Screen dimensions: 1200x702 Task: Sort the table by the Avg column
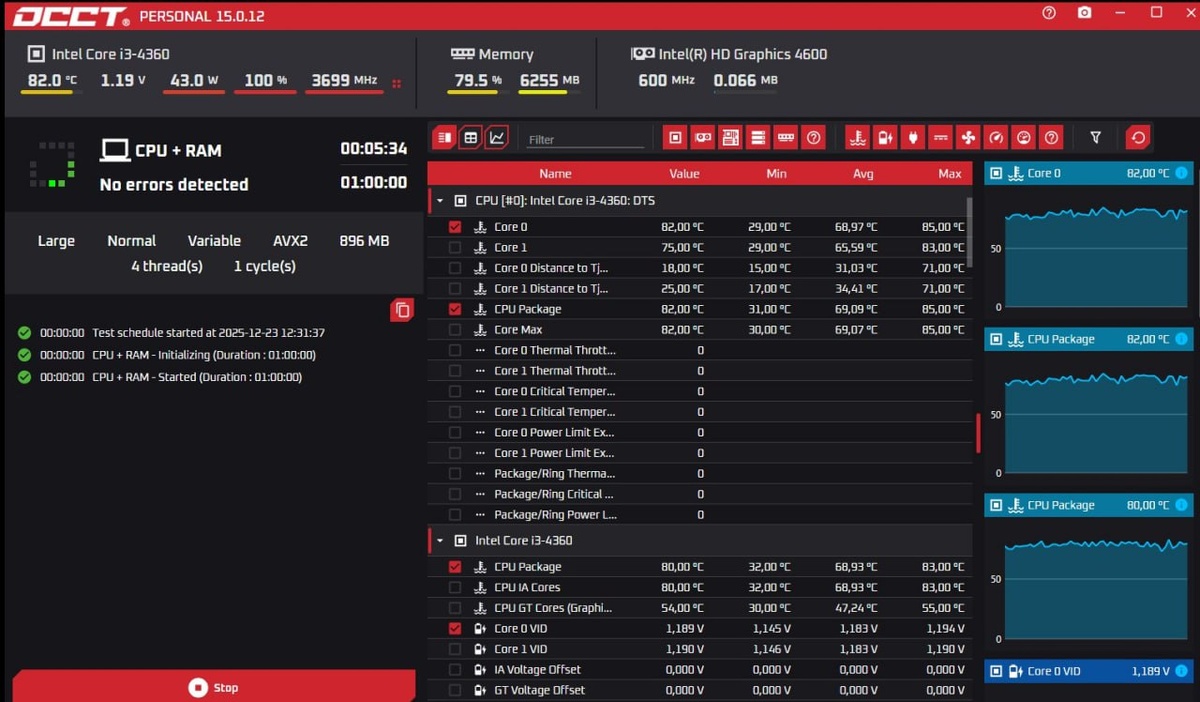click(863, 173)
